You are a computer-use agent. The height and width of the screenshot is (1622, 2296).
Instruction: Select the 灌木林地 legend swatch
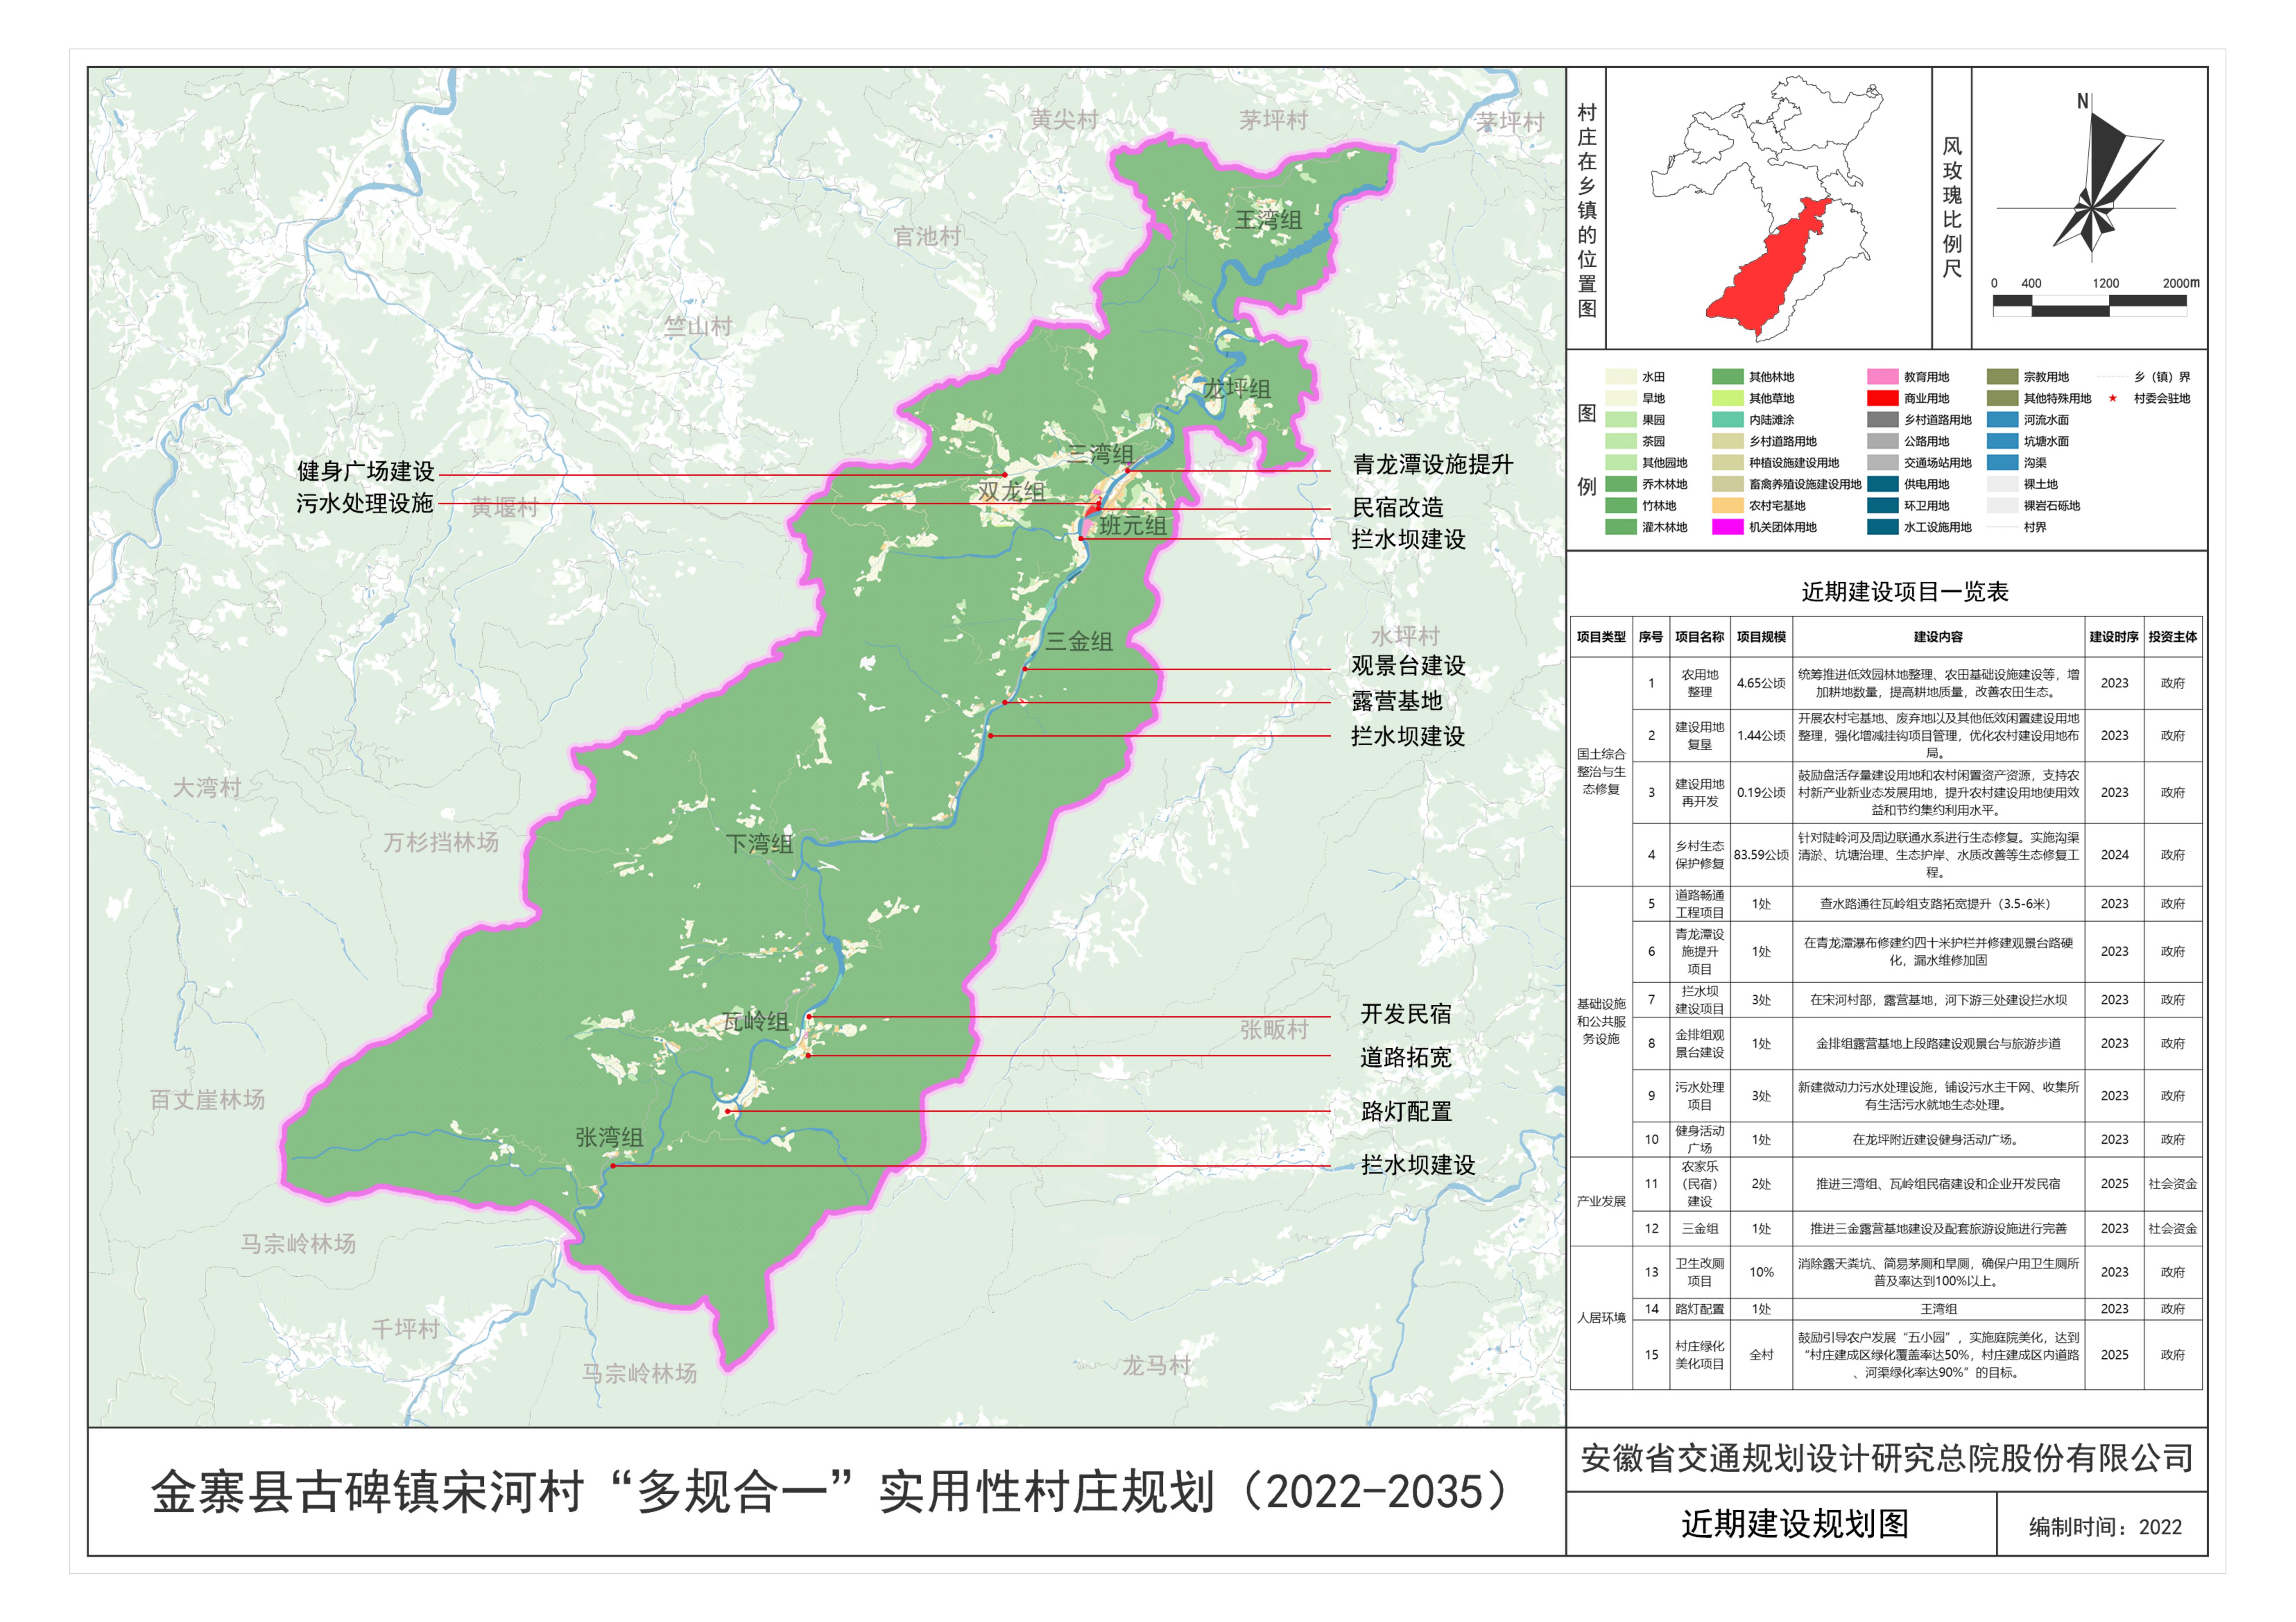[1620, 527]
